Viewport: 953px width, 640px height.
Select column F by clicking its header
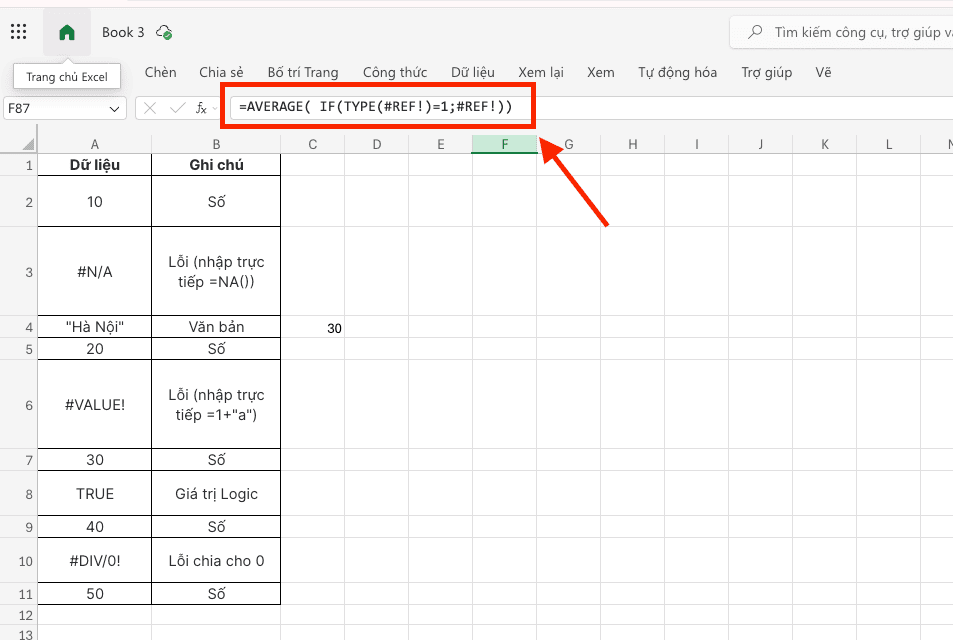click(x=504, y=143)
